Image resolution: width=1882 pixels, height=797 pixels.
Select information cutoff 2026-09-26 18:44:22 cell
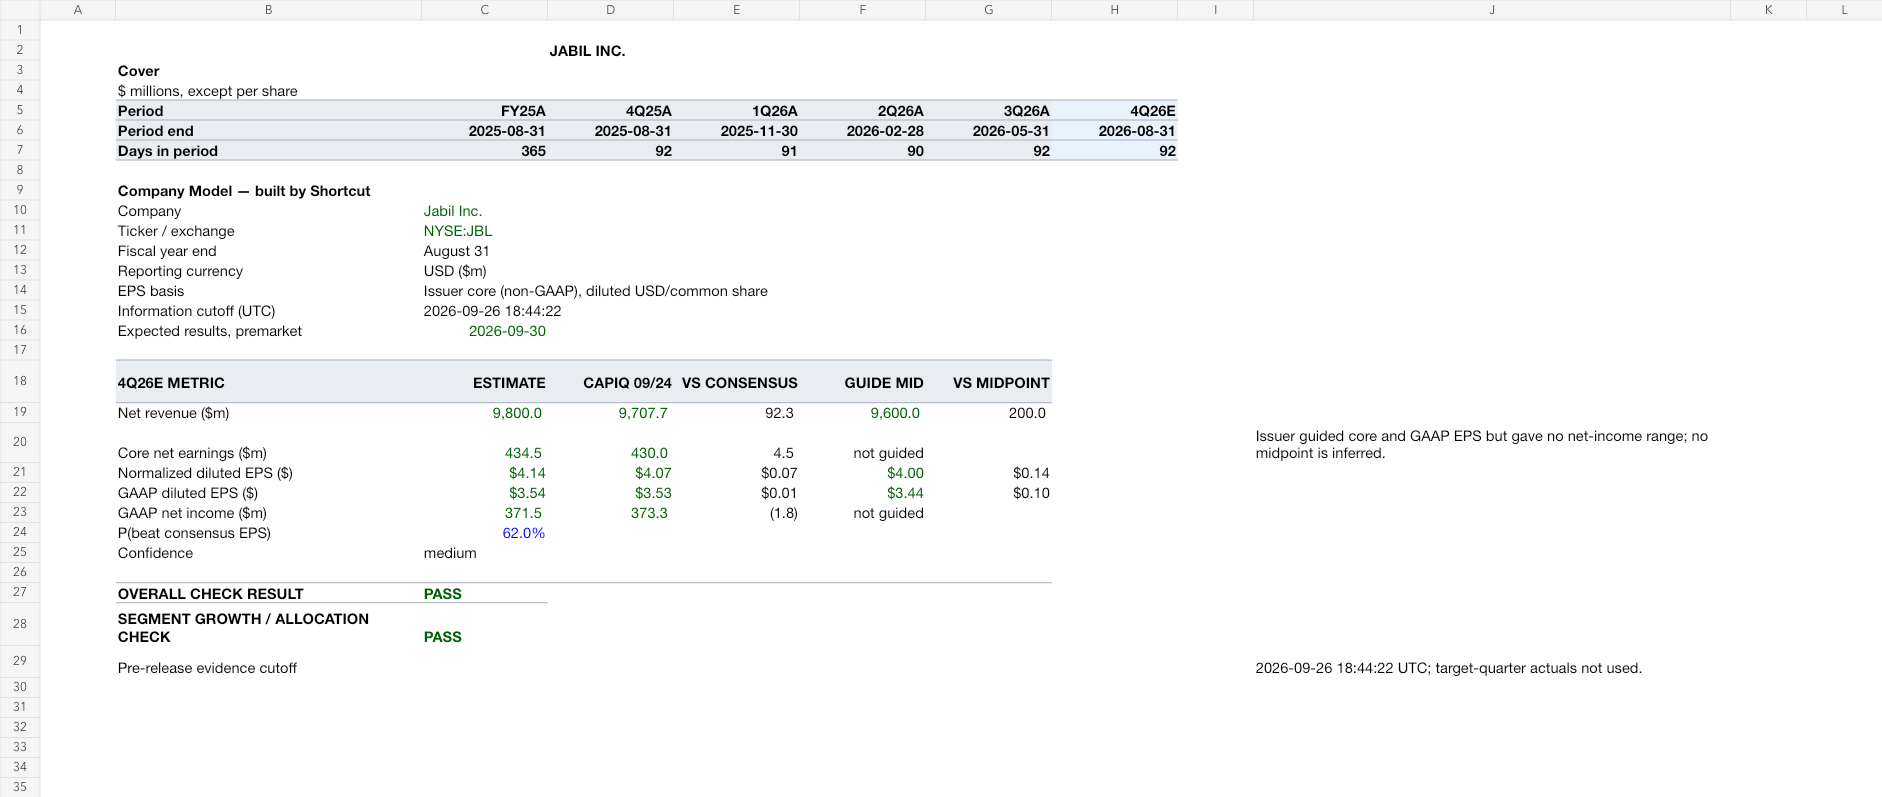(x=492, y=311)
